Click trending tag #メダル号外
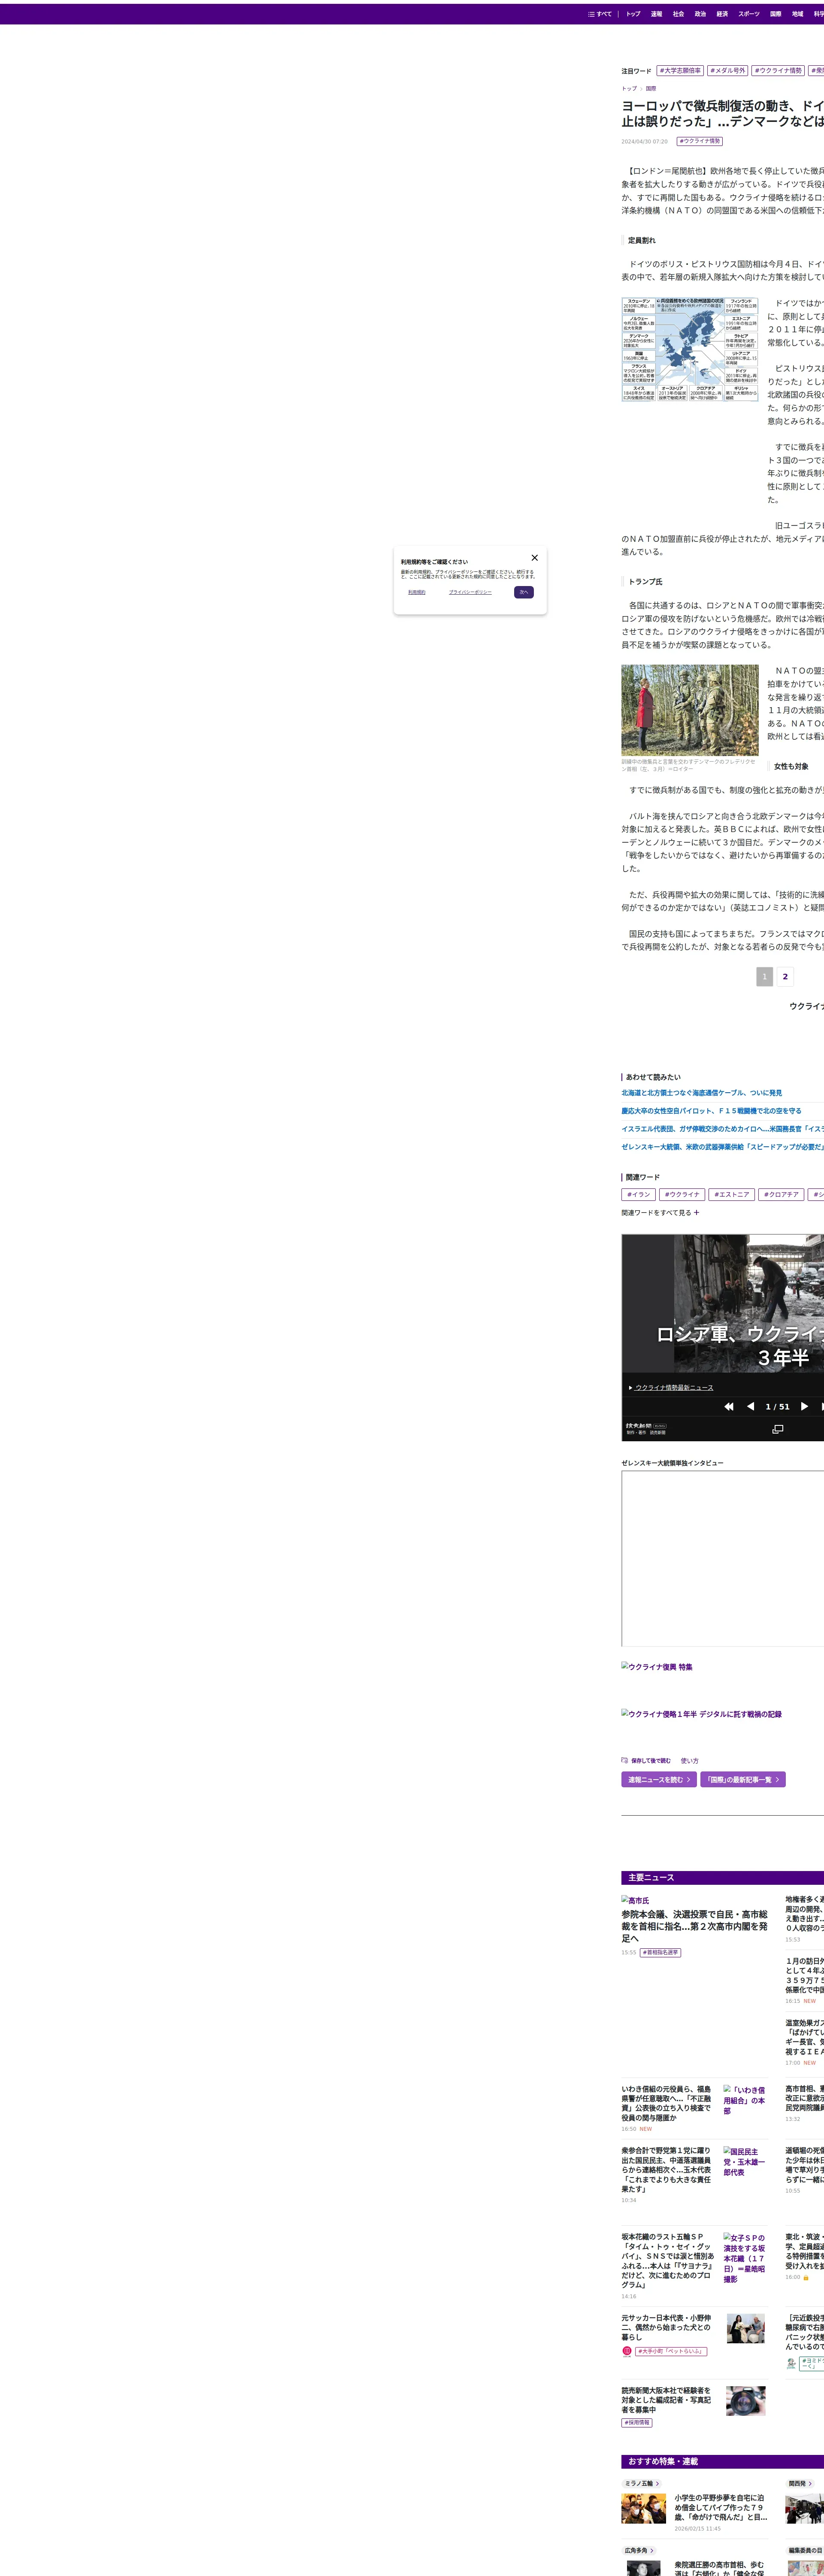This screenshot has width=824, height=2576. 728,71
